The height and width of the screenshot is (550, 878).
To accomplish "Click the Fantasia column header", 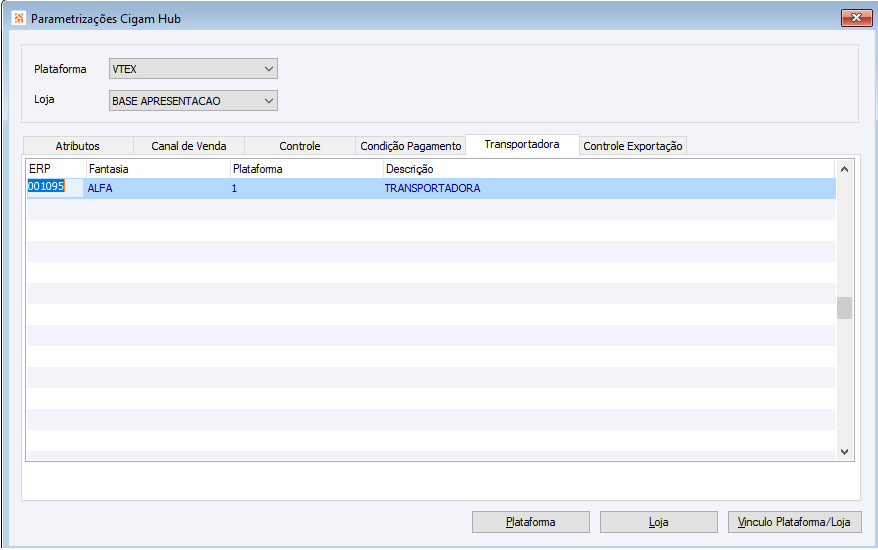I will [x=158, y=169].
